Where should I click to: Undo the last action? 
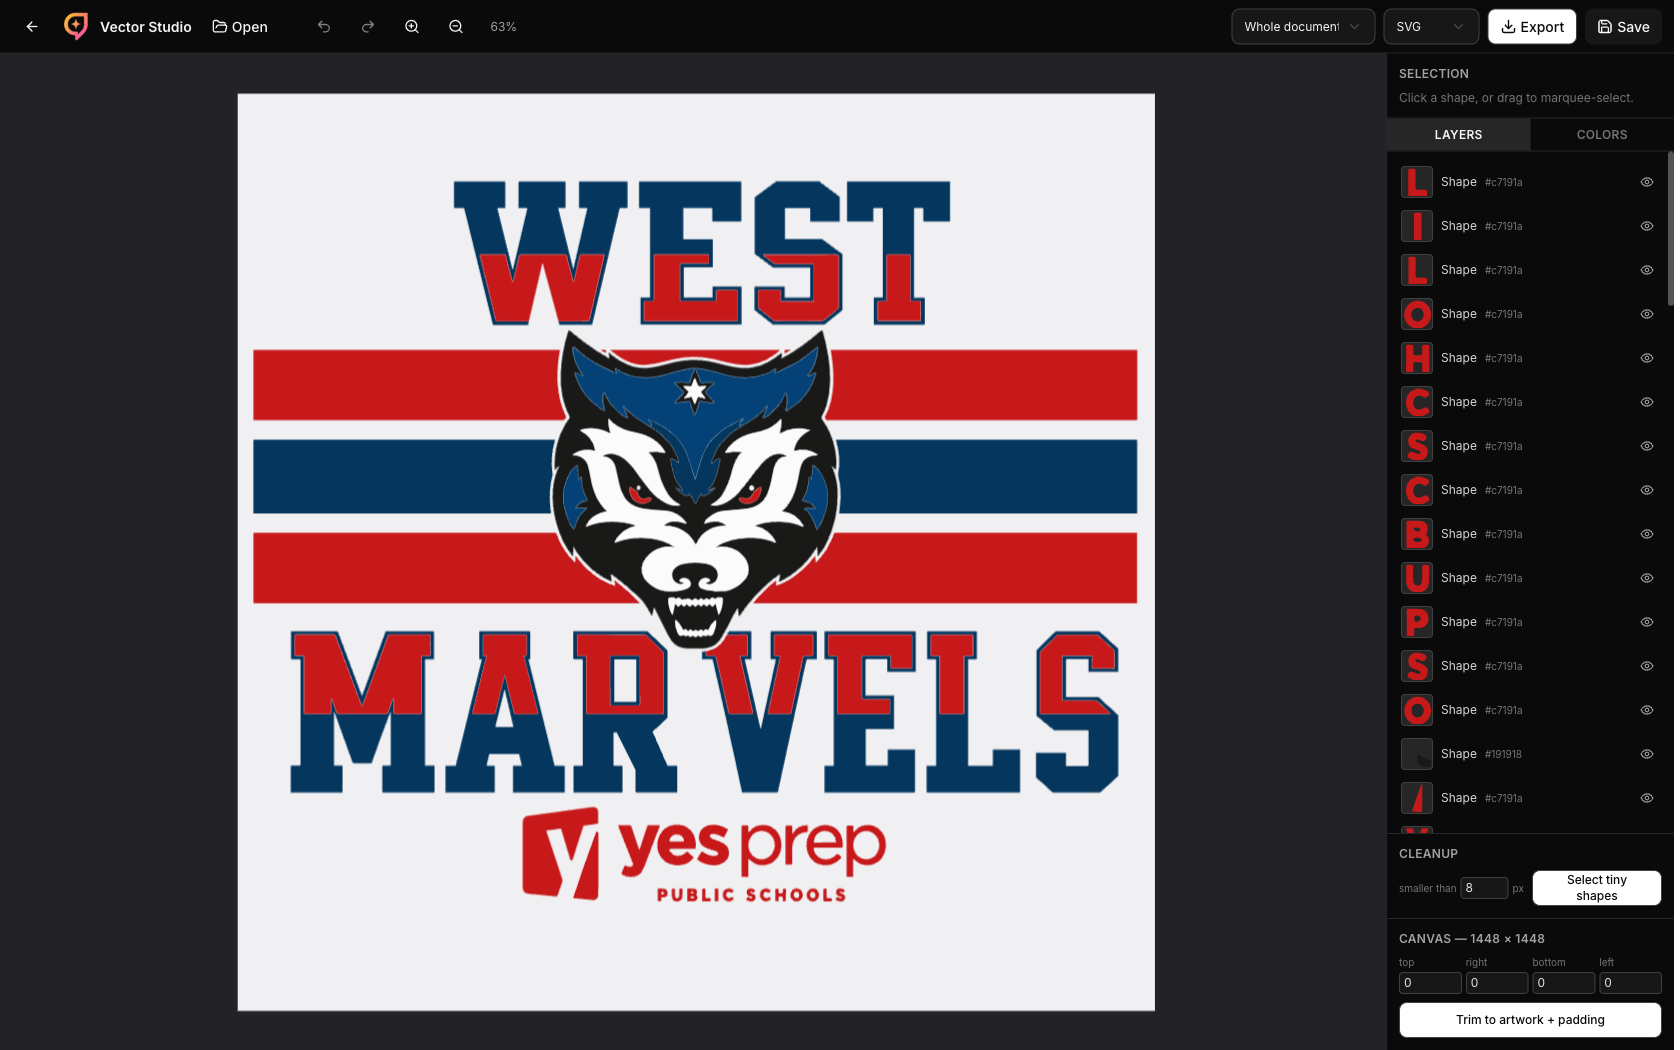(324, 27)
